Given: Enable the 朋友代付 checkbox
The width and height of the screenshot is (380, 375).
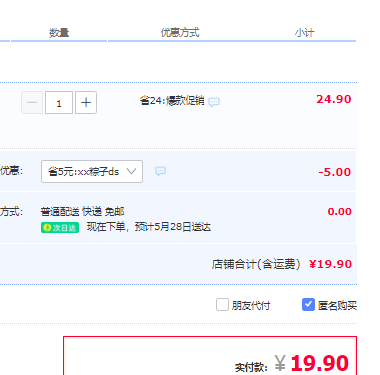Looking at the screenshot, I should pyautogui.click(x=222, y=304).
